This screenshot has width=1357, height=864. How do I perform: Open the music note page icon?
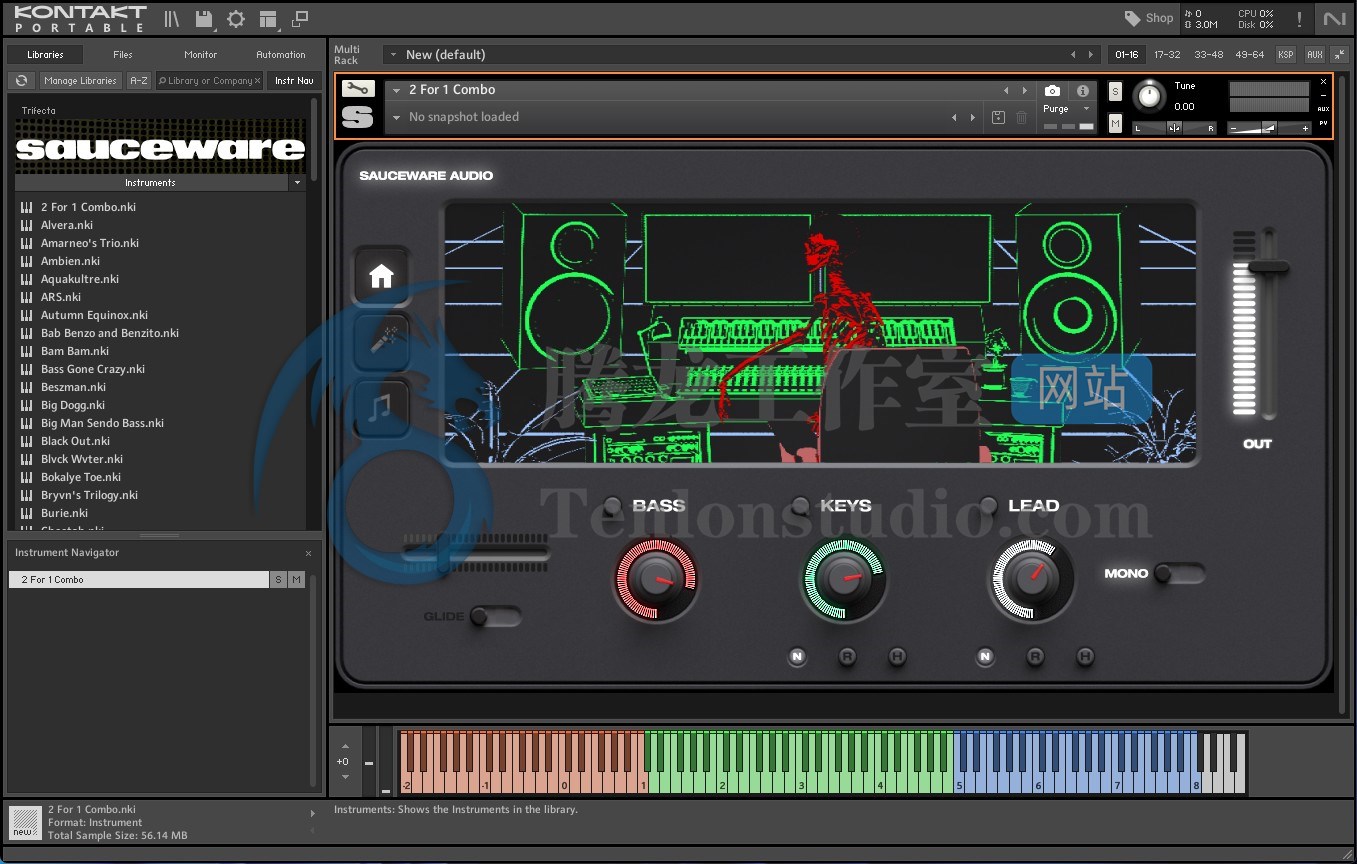click(x=381, y=406)
